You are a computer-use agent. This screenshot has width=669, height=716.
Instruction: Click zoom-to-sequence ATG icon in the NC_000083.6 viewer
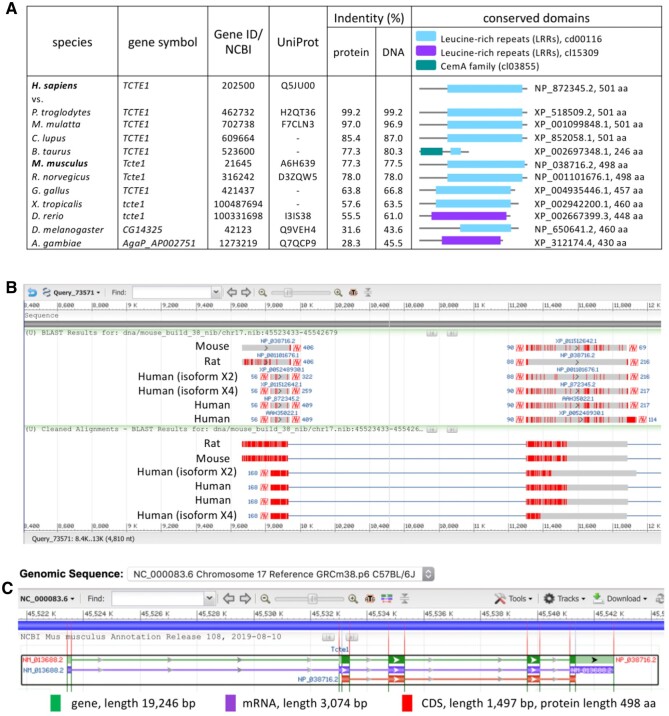tap(370, 598)
